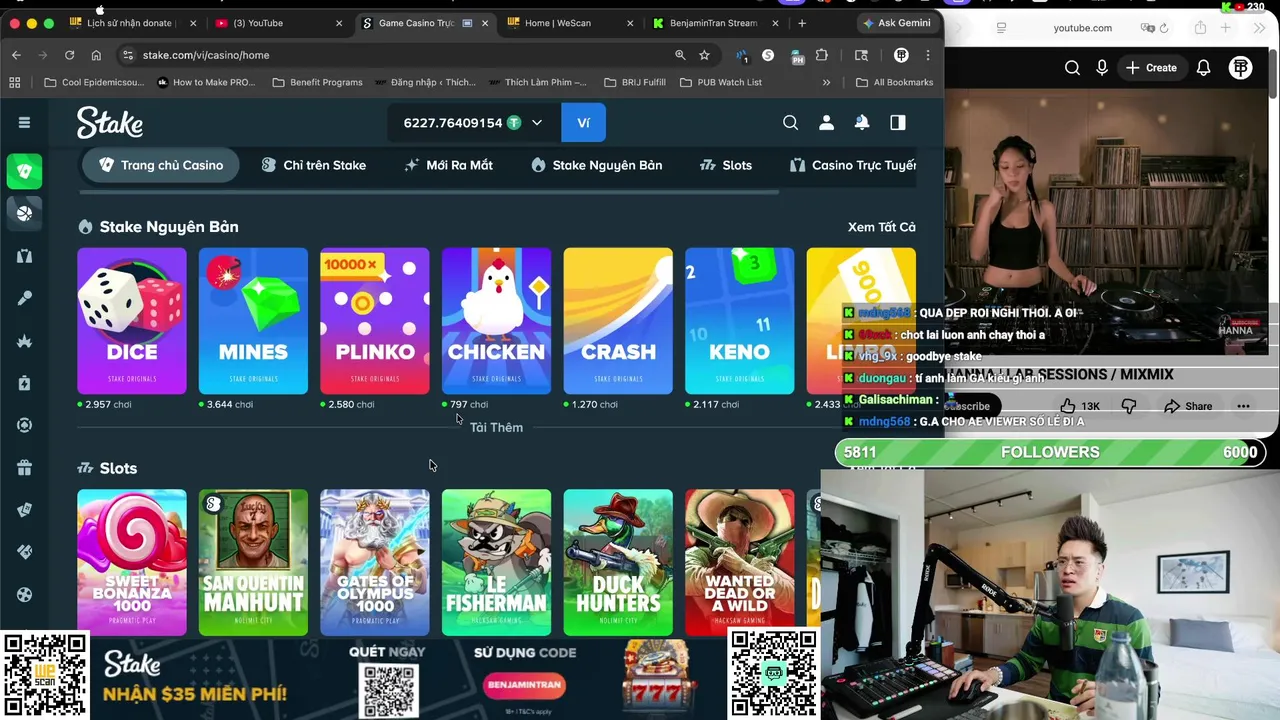Click YouTube Share button
1280x720 pixels.
click(1188, 406)
